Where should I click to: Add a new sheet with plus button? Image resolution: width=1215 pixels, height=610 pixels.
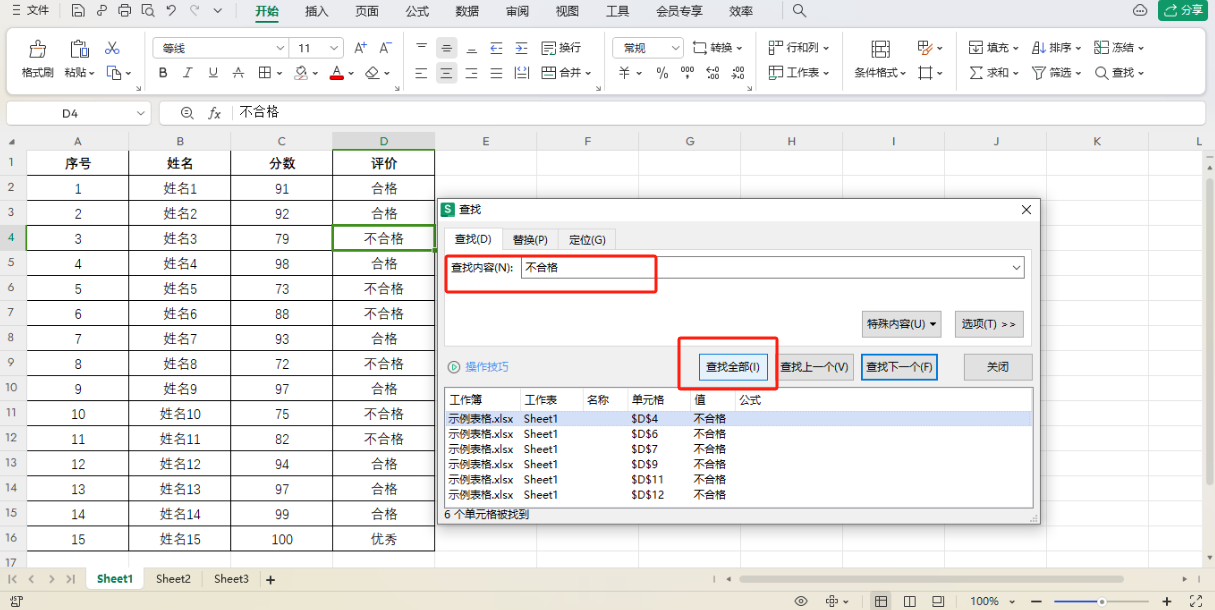(x=270, y=579)
